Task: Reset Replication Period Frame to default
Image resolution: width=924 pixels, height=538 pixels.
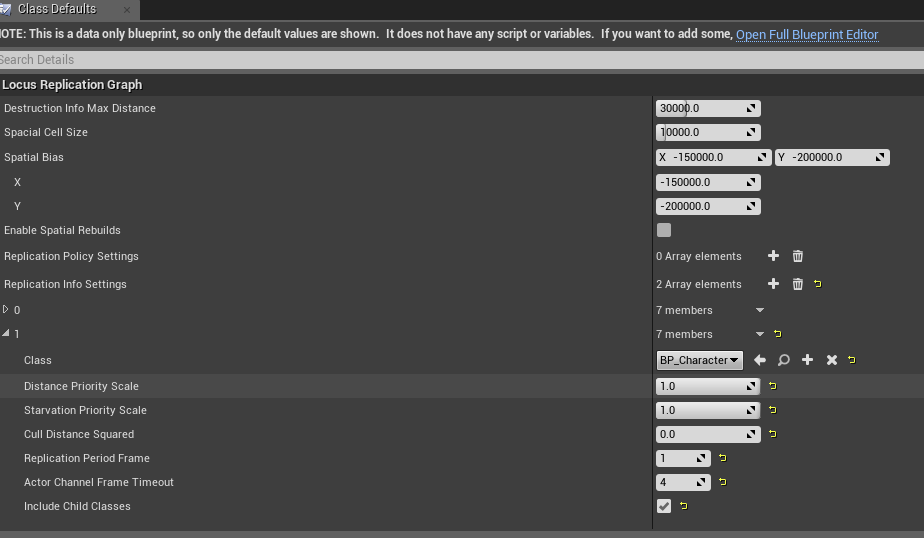Action: click(722, 458)
